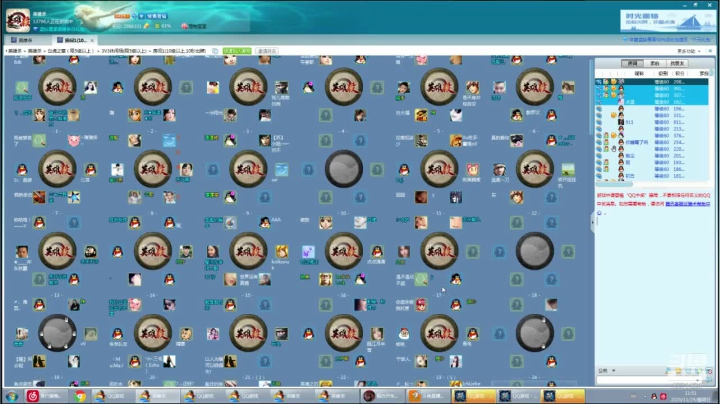Sort player list by the 级别 column
This screenshot has width=720, height=404.
pos(663,73)
